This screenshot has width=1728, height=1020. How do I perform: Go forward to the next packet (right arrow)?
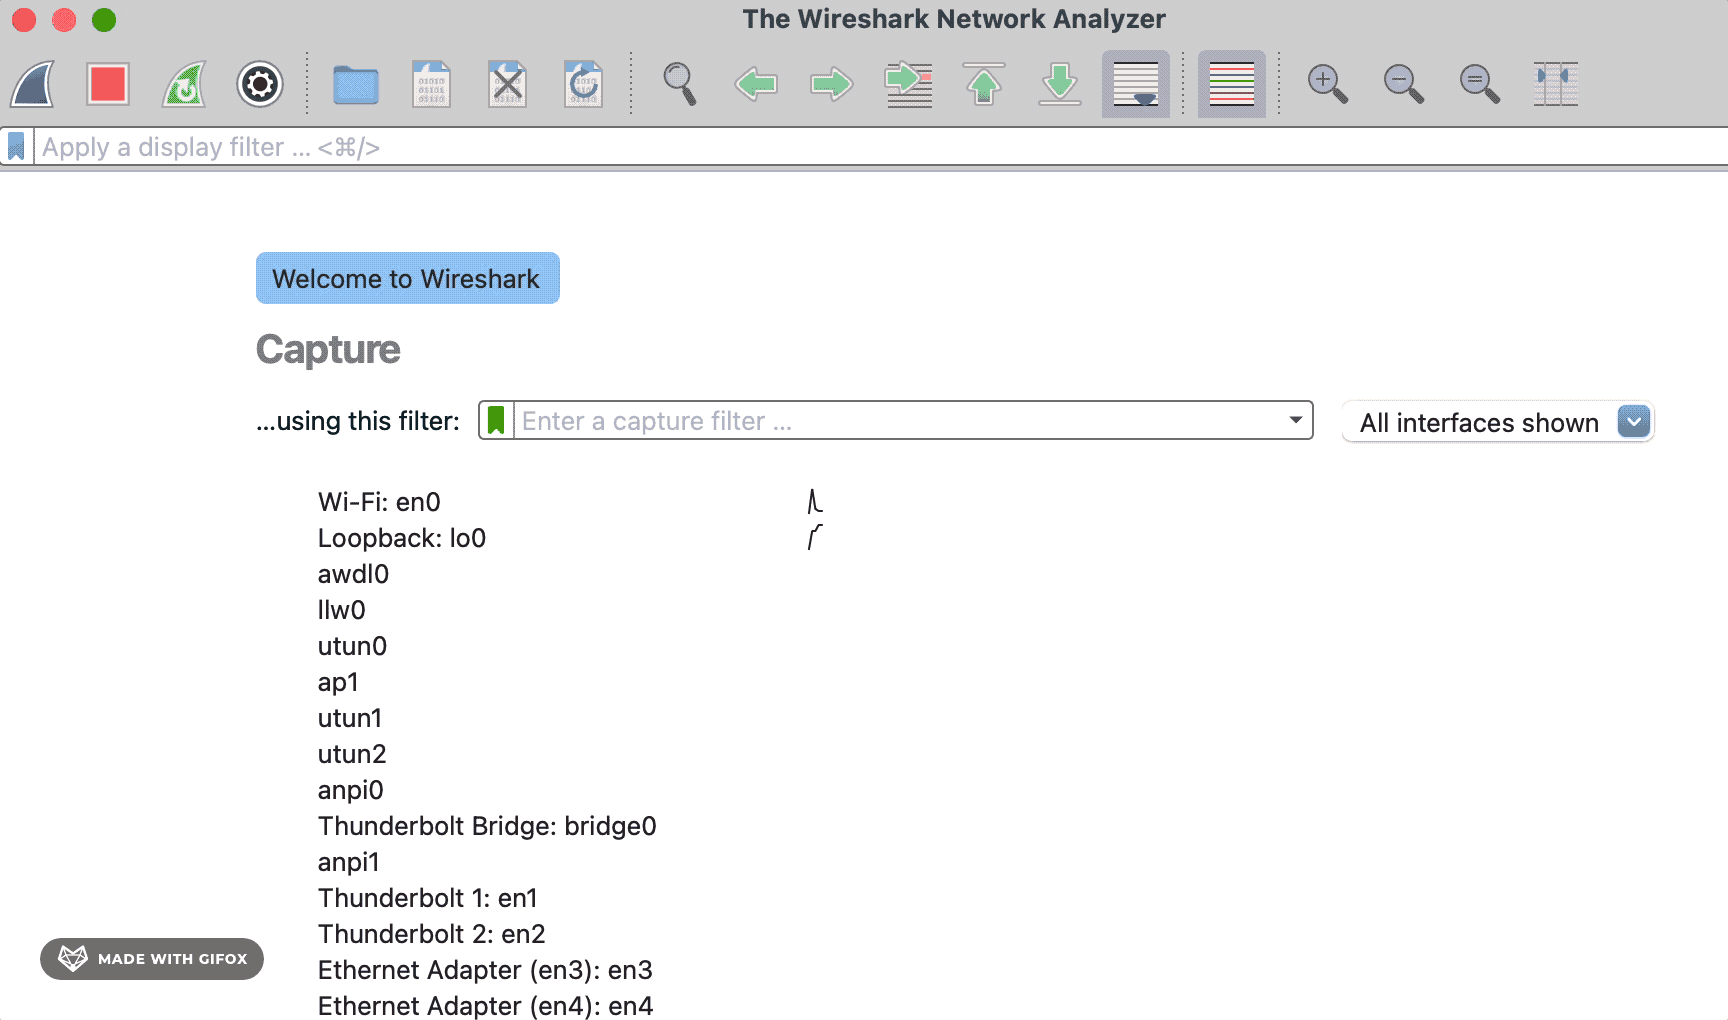[832, 84]
